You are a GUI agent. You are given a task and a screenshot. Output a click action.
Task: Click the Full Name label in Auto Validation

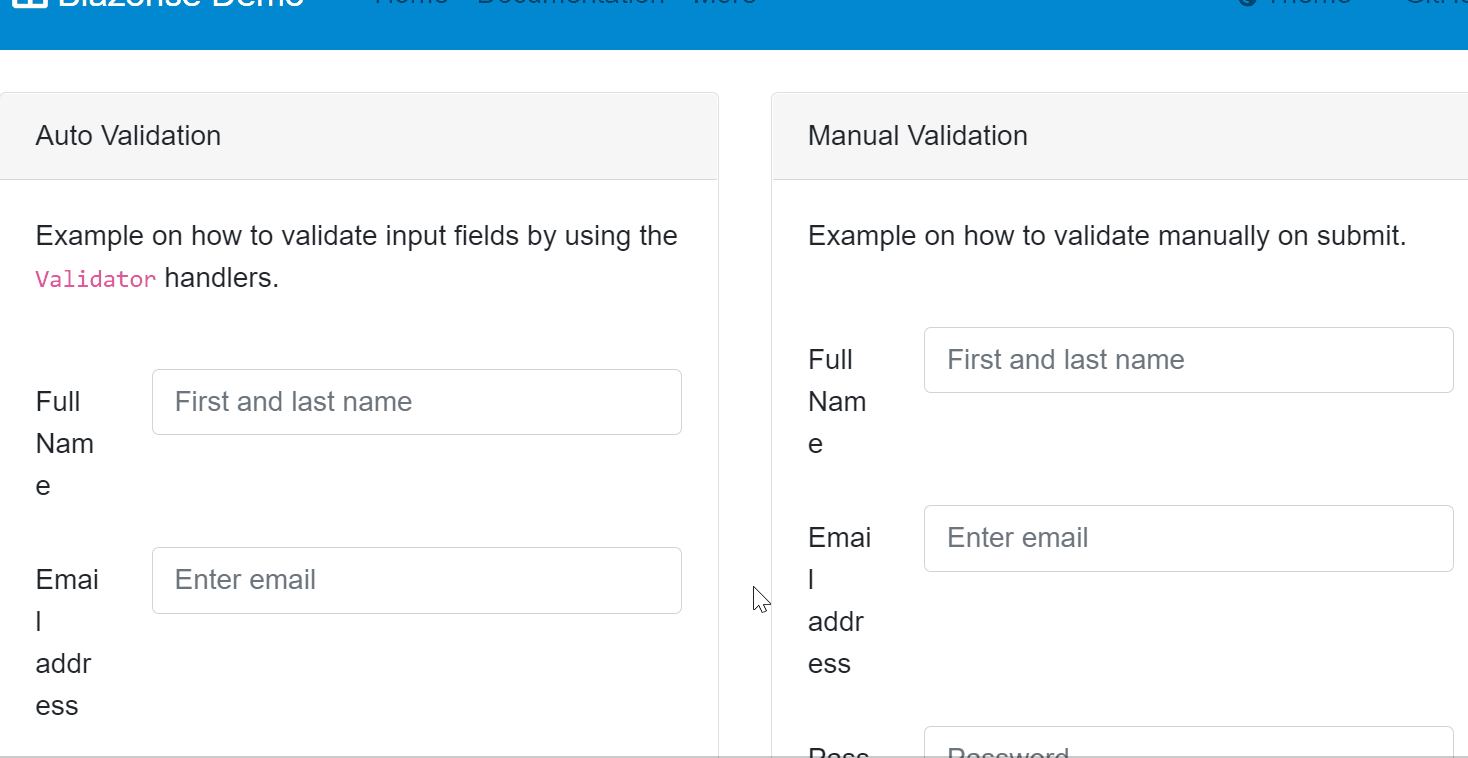pos(64,442)
